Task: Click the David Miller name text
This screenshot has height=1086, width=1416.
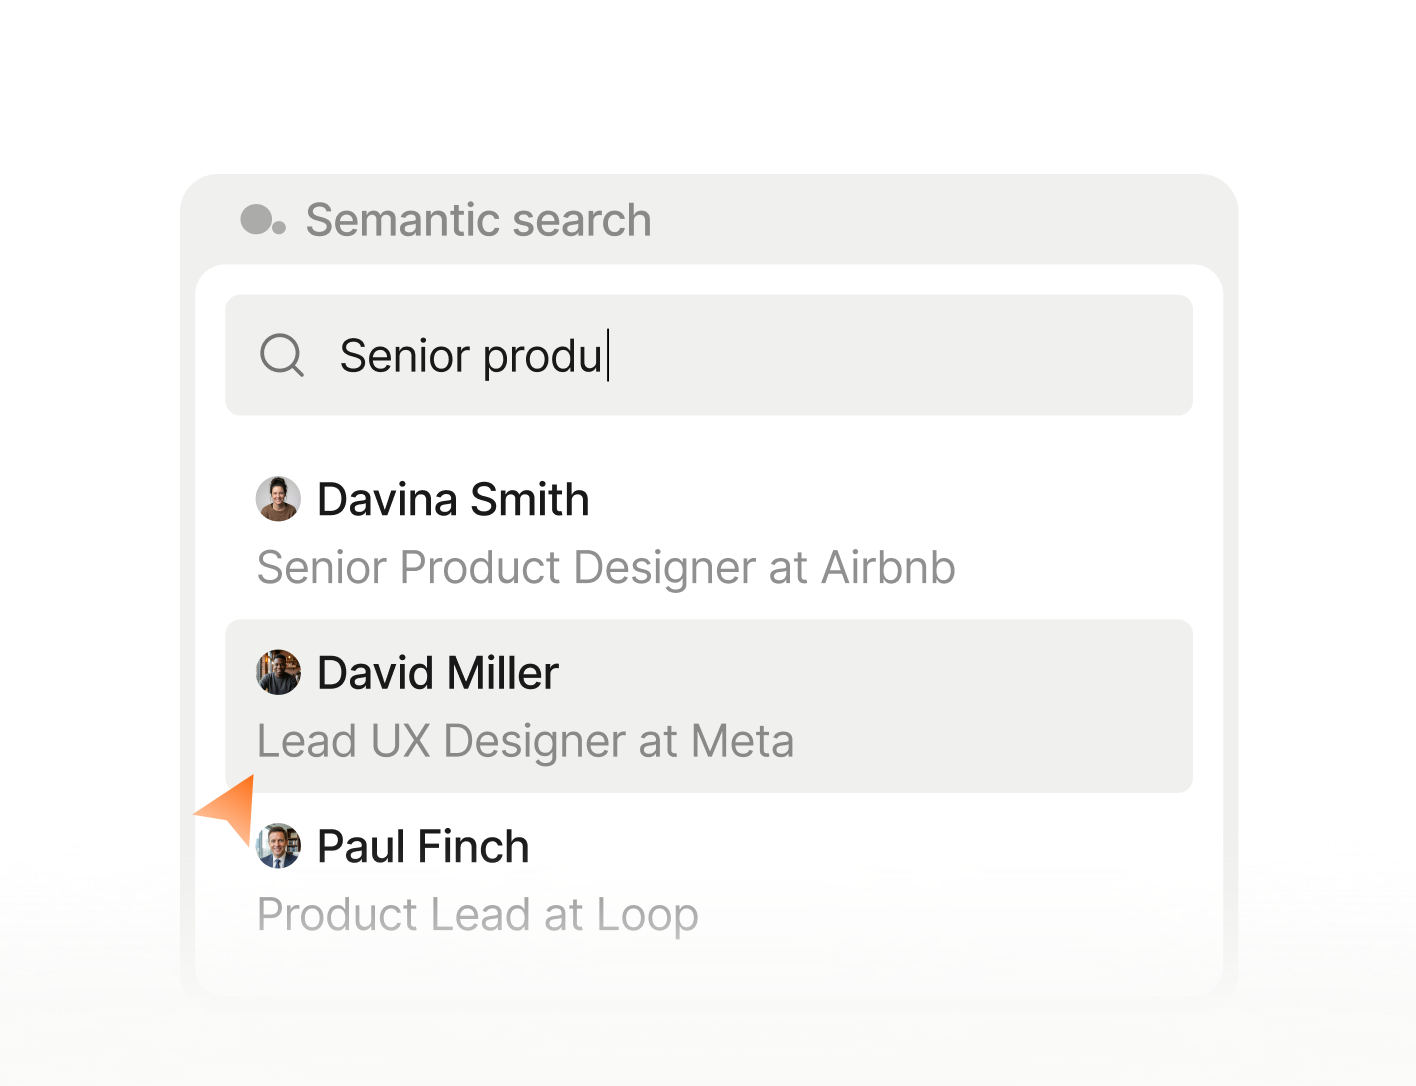Action: (437, 672)
